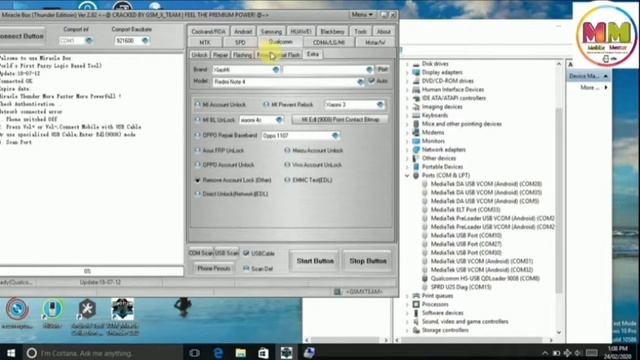Select Vivo Account UnLock option
The image size is (640, 360).
pyautogui.click(x=287, y=165)
